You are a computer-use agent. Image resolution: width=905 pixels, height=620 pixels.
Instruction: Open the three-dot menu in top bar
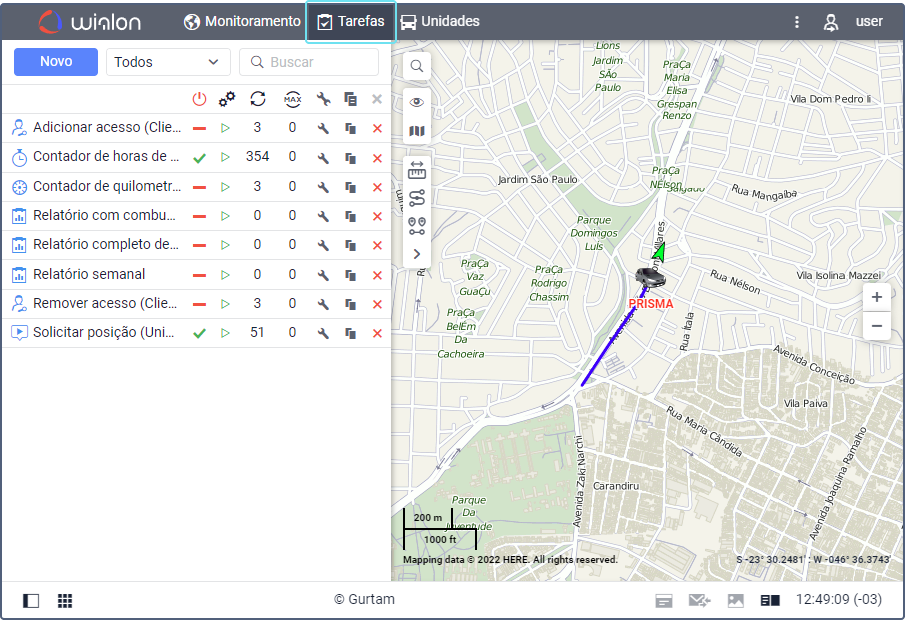point(796,22)
